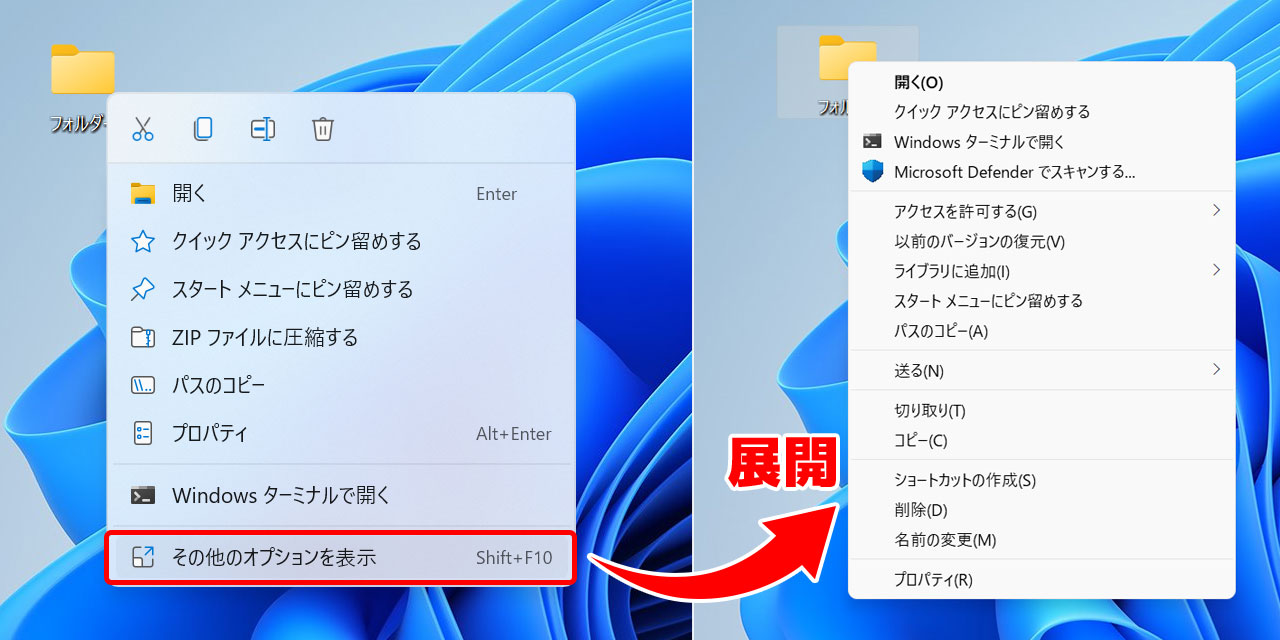Select 名前の変更(M)
The height and width of the screenshot is (640, 1280).
point(1042,540)
